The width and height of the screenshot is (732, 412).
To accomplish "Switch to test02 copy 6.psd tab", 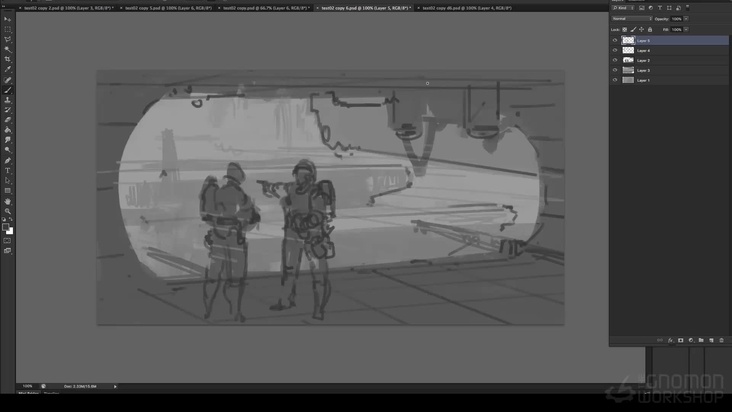I will click(x=365, y=8).
